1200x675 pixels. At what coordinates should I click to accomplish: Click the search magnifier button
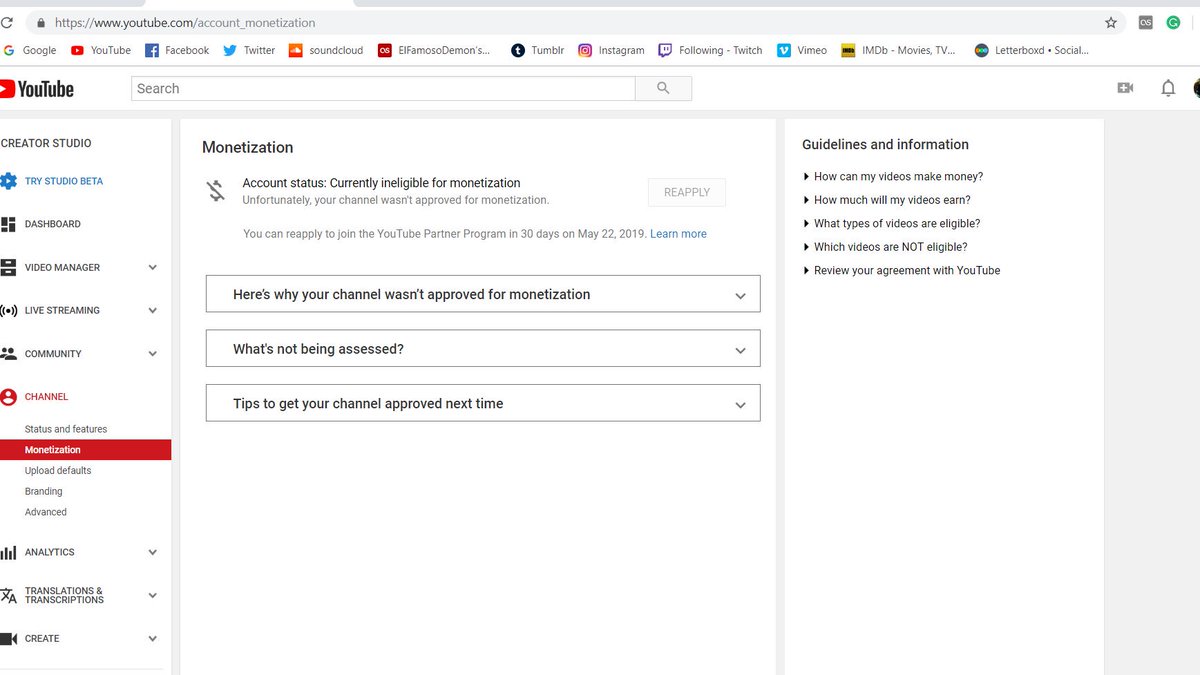coord(663,88)
